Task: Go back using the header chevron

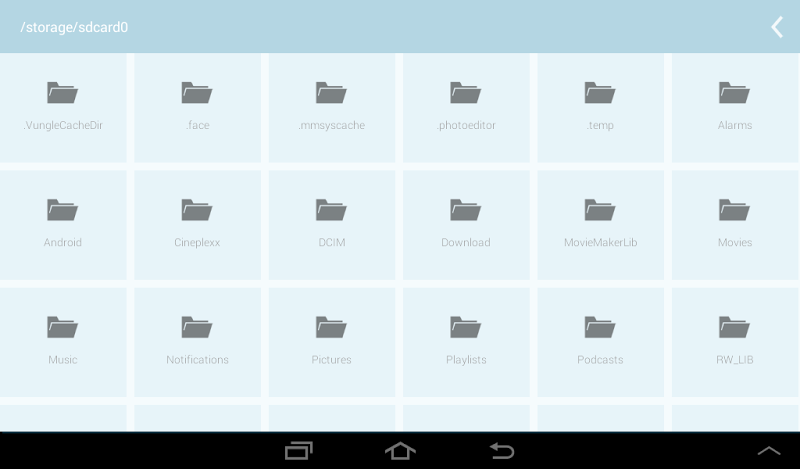Action: click(777, 27)
